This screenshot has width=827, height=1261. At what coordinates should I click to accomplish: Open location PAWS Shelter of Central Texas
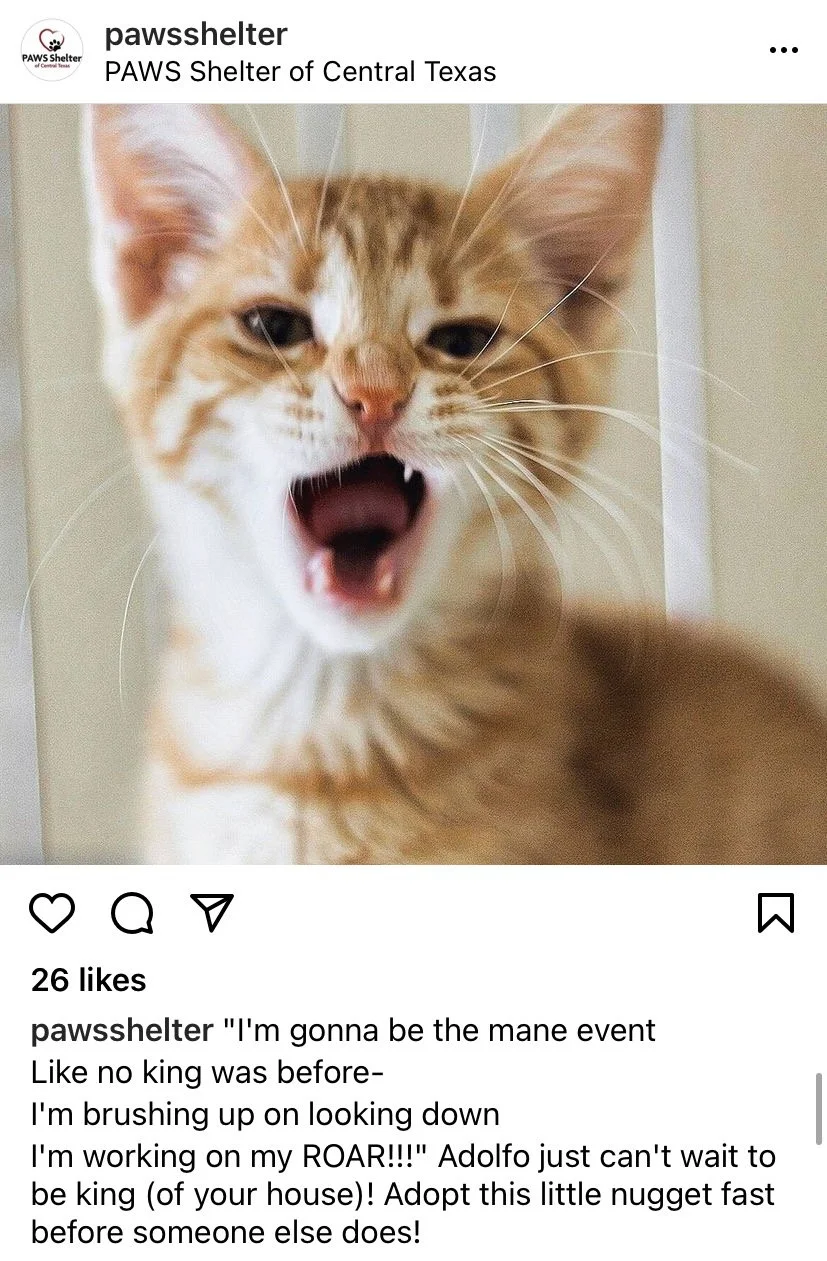click(300, 72)
